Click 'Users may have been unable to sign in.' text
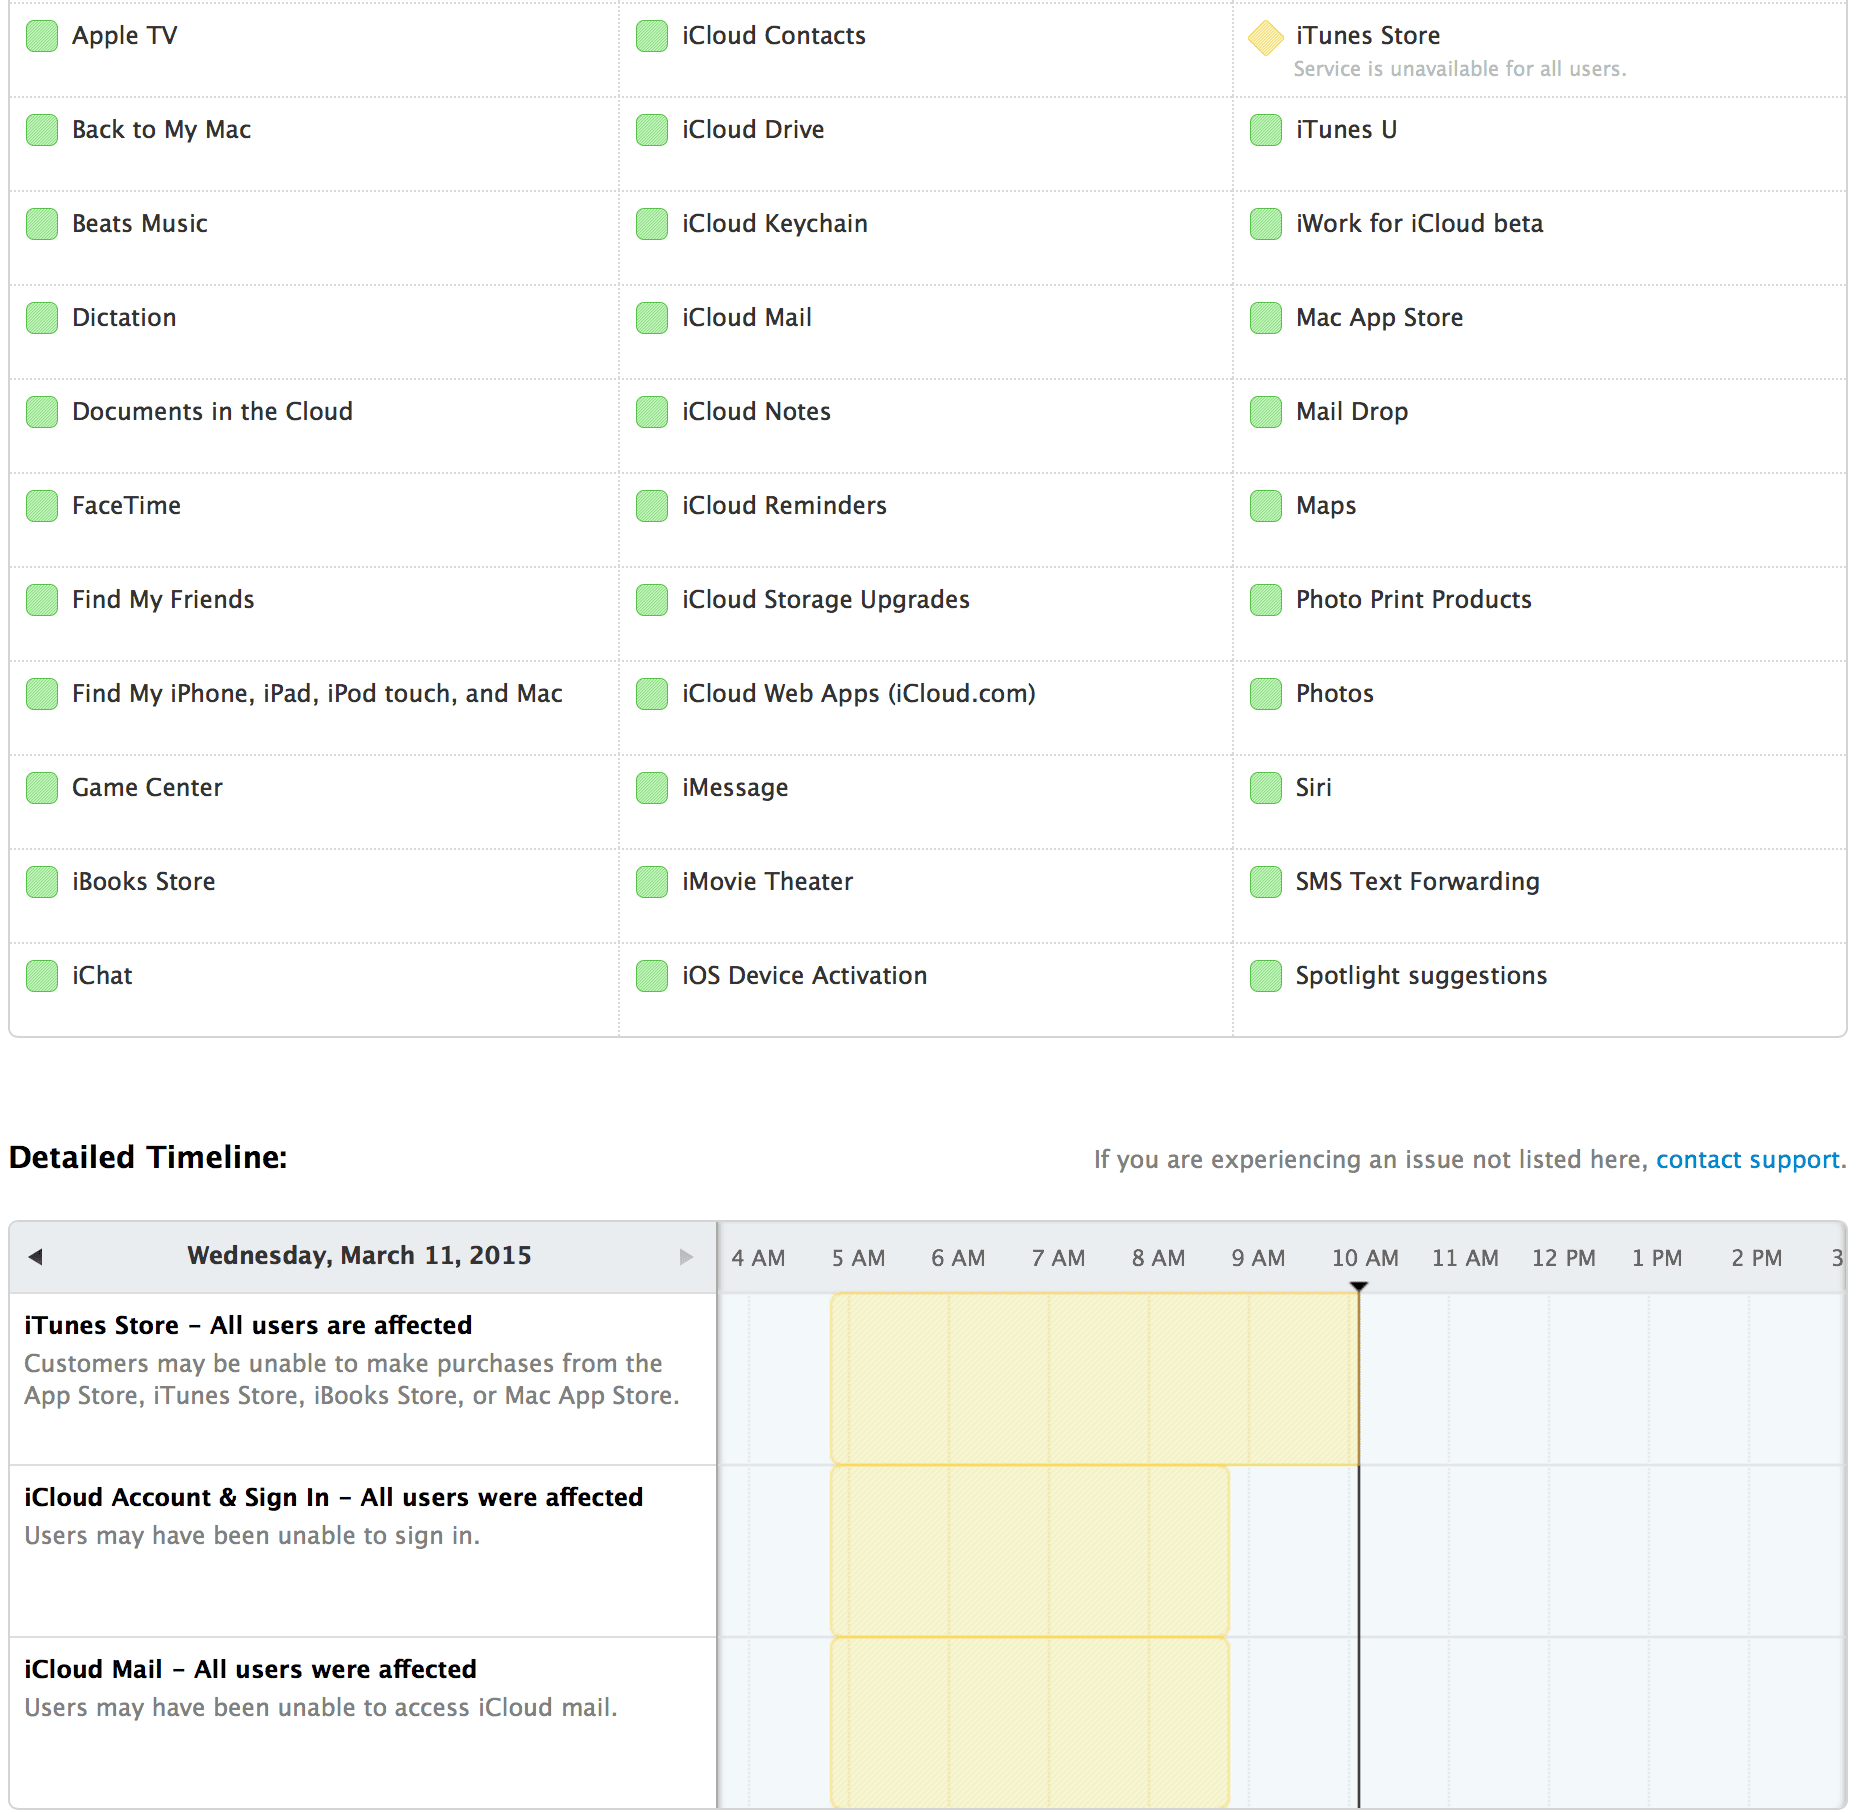 tap(252, 1536)
